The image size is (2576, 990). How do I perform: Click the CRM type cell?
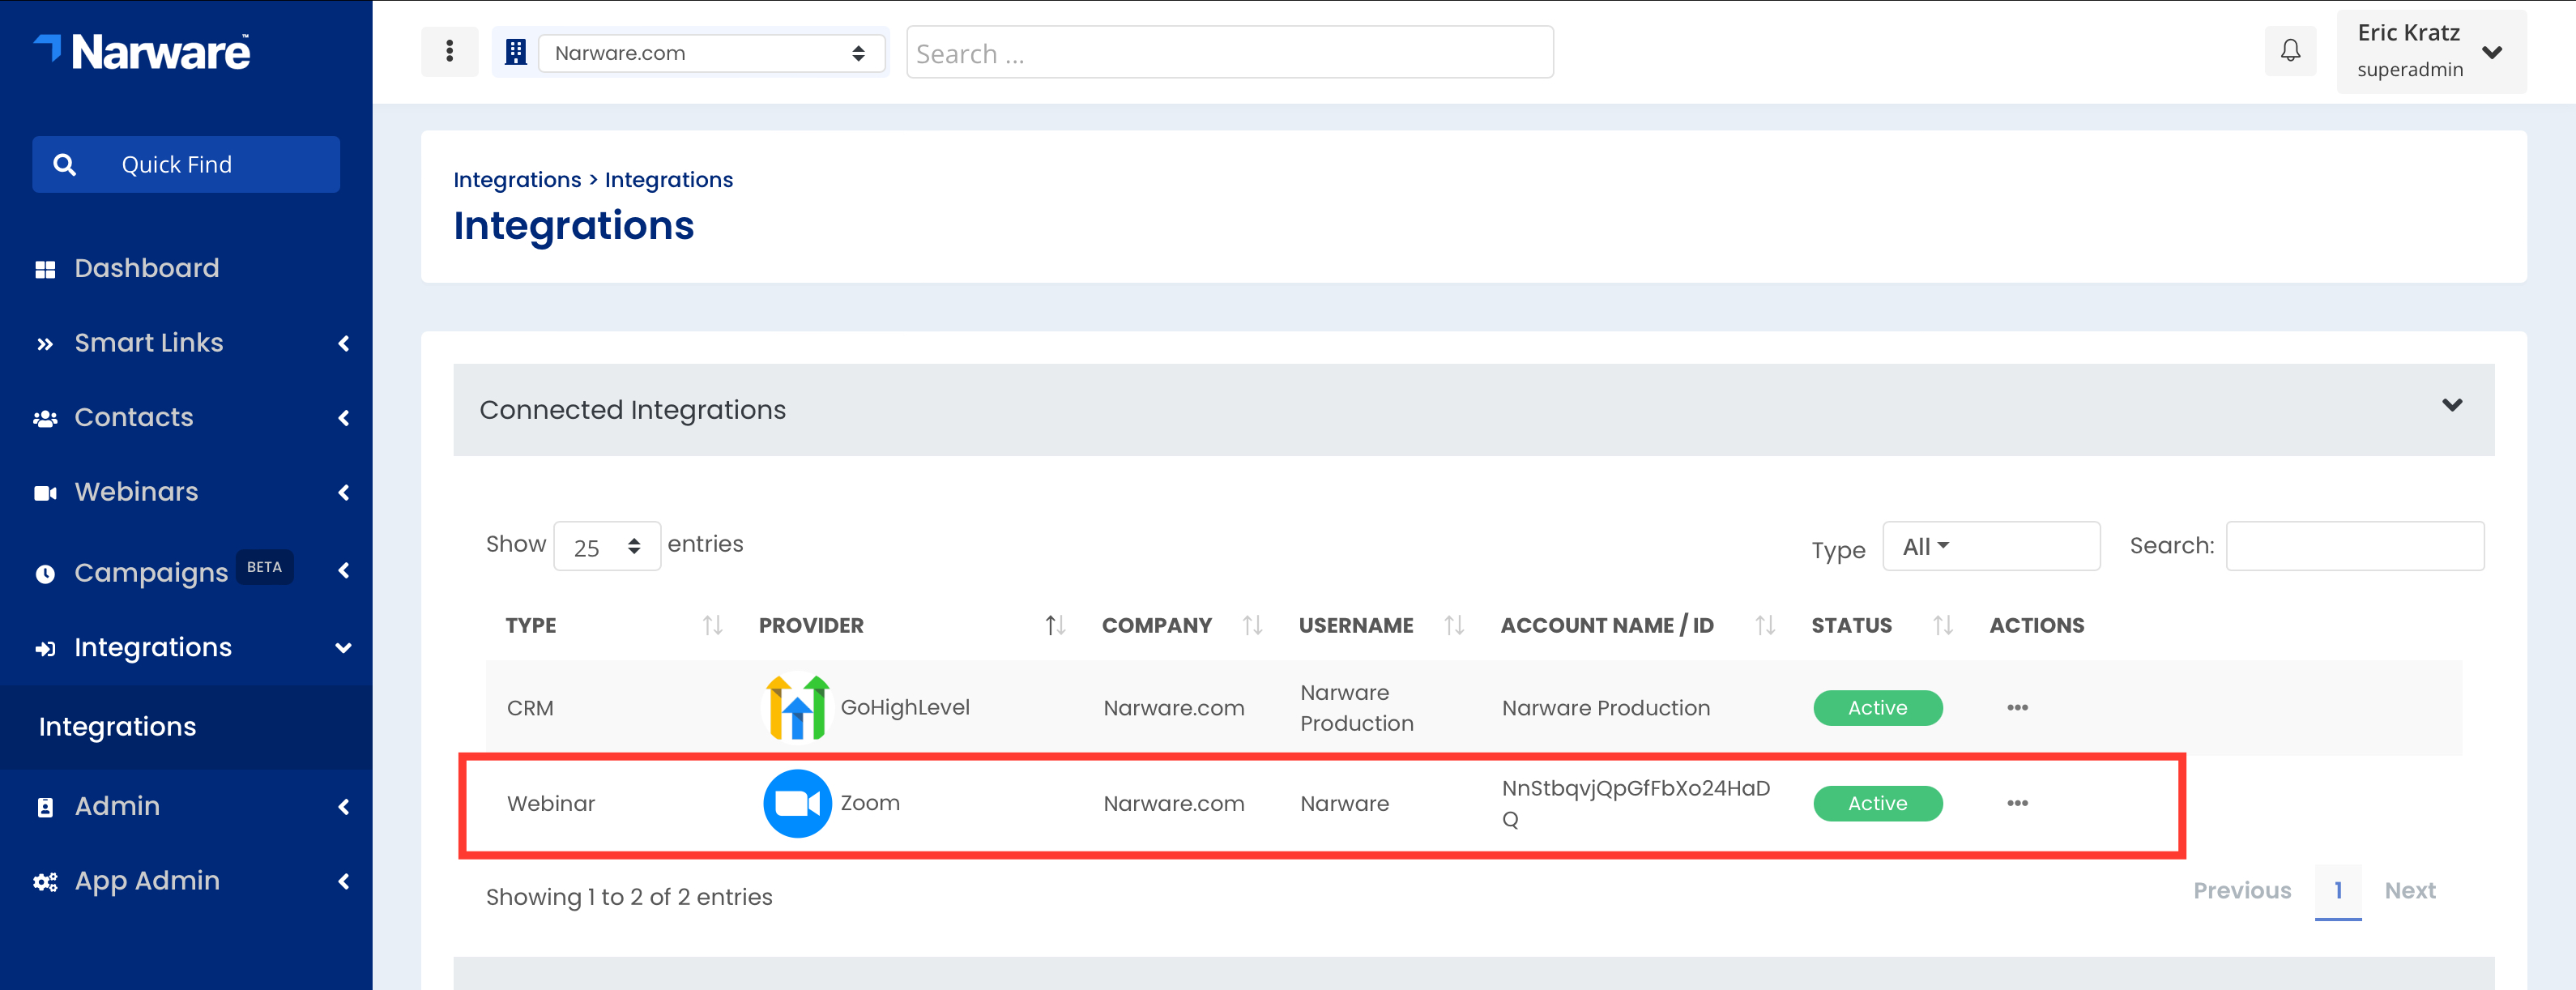pos(530,708)
